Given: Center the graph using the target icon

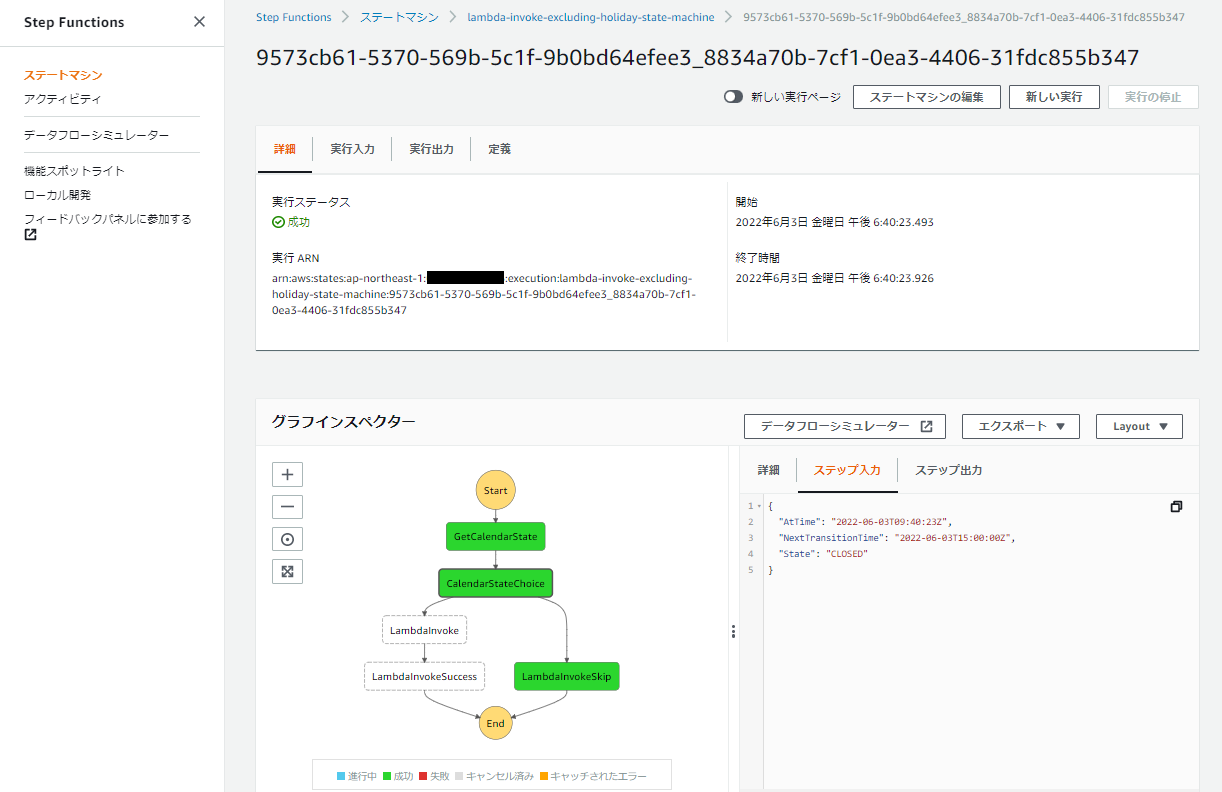Looking at the screenshot, I should pyautogui.click(x=287, y=538).
